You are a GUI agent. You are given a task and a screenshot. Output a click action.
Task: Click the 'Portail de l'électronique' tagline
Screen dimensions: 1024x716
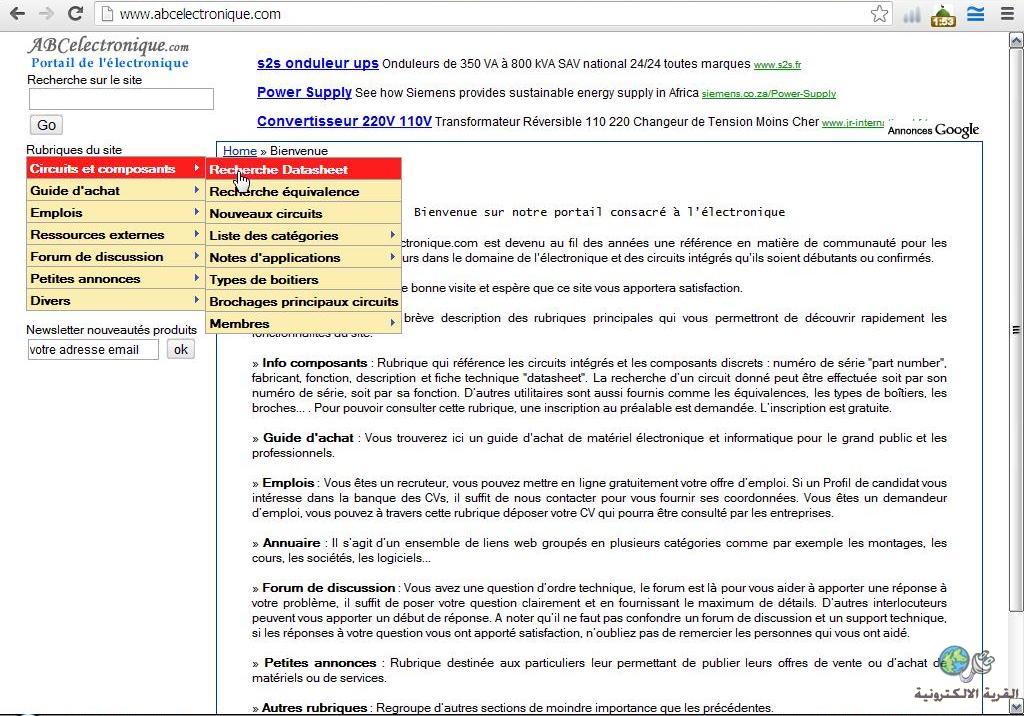(x=110, y=63)
